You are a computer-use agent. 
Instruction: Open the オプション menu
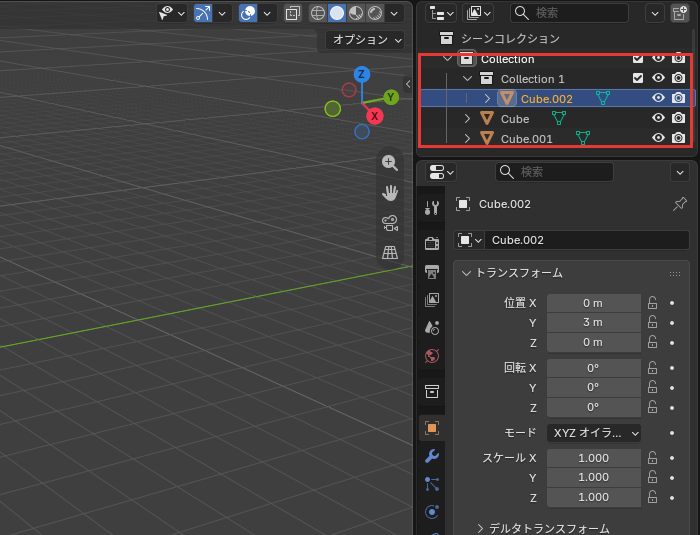click(x=365, y=40)
